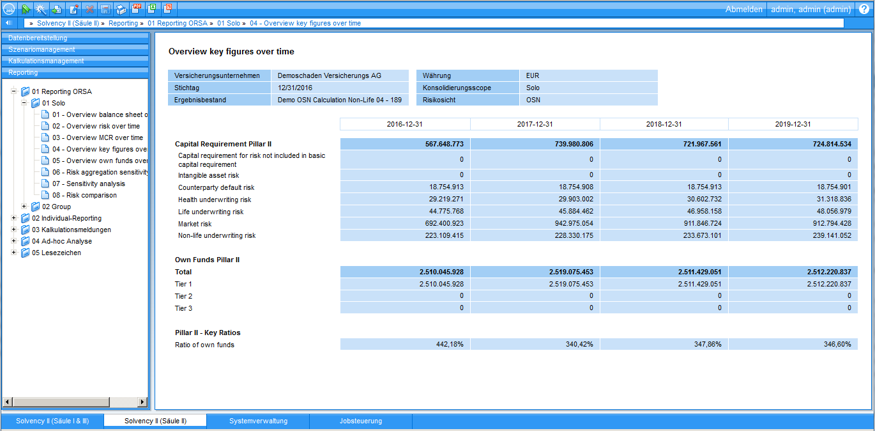The height and width of the screenshot is (431, 875).
Task: Open the Szenariomanagement accordion section
Action: point(42,49)
